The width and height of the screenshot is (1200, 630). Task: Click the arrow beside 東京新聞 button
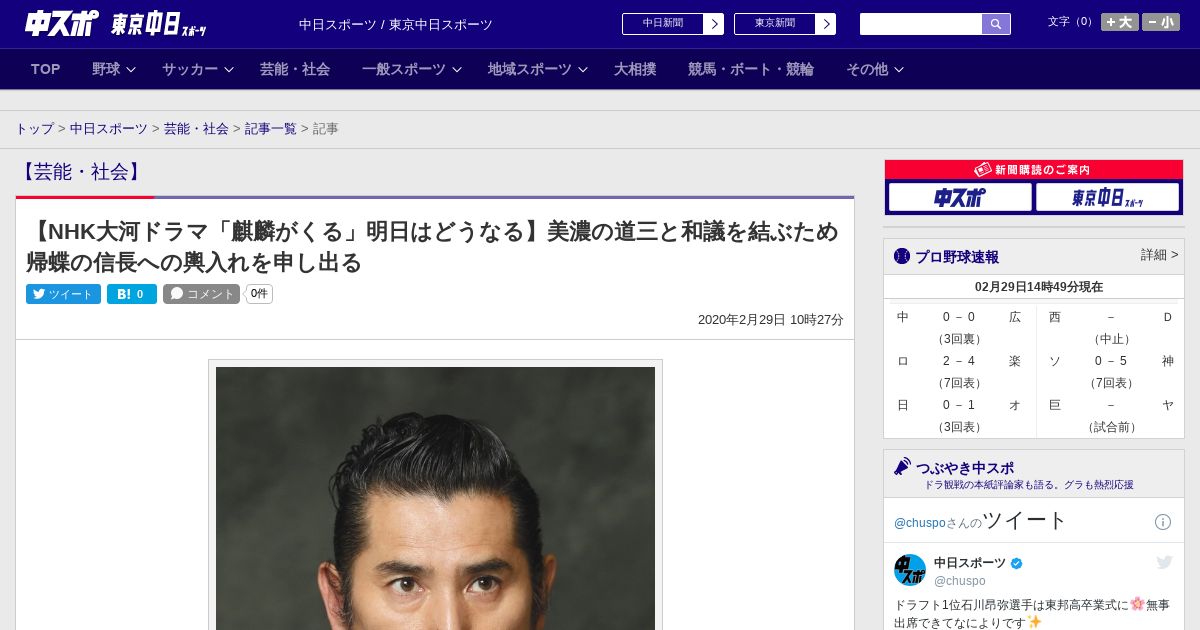[826, 24]
